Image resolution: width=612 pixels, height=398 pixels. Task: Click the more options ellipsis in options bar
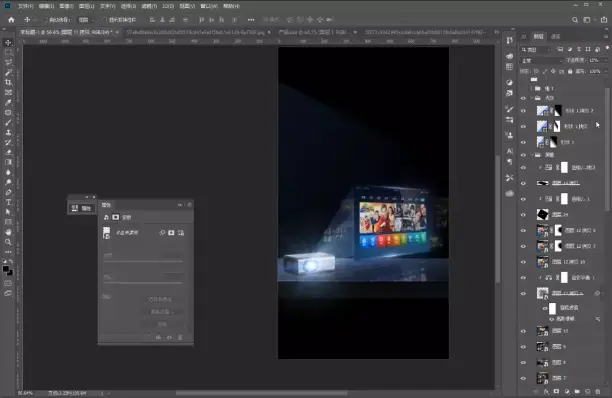(251, 20)
